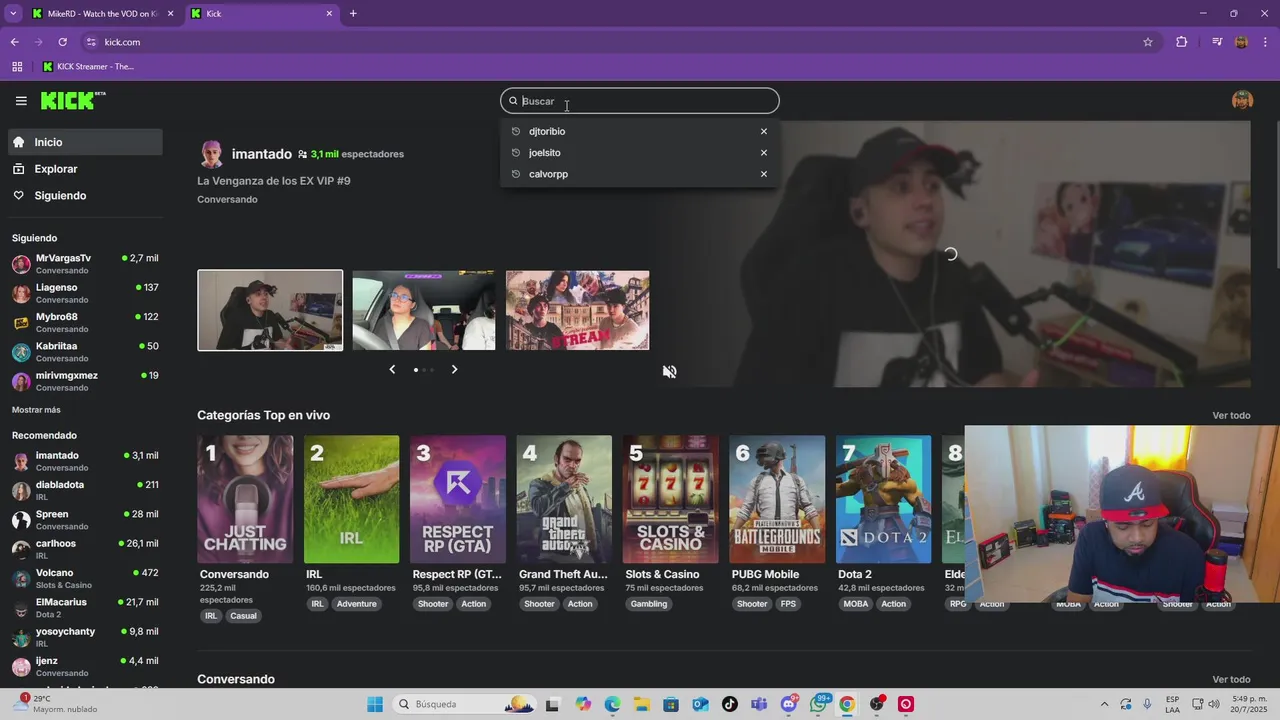Open ElMacarius recommended channel

click(85, 608)
